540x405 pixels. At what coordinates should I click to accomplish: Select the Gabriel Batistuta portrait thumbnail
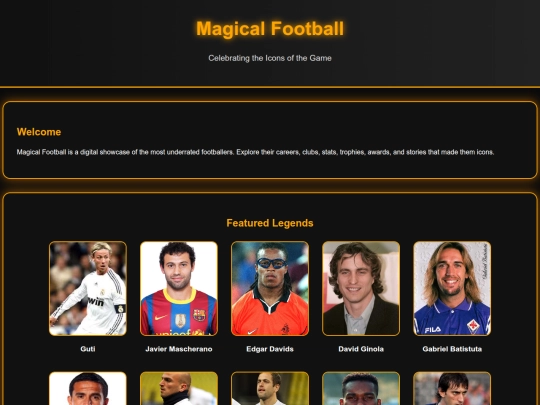[452, 288]
